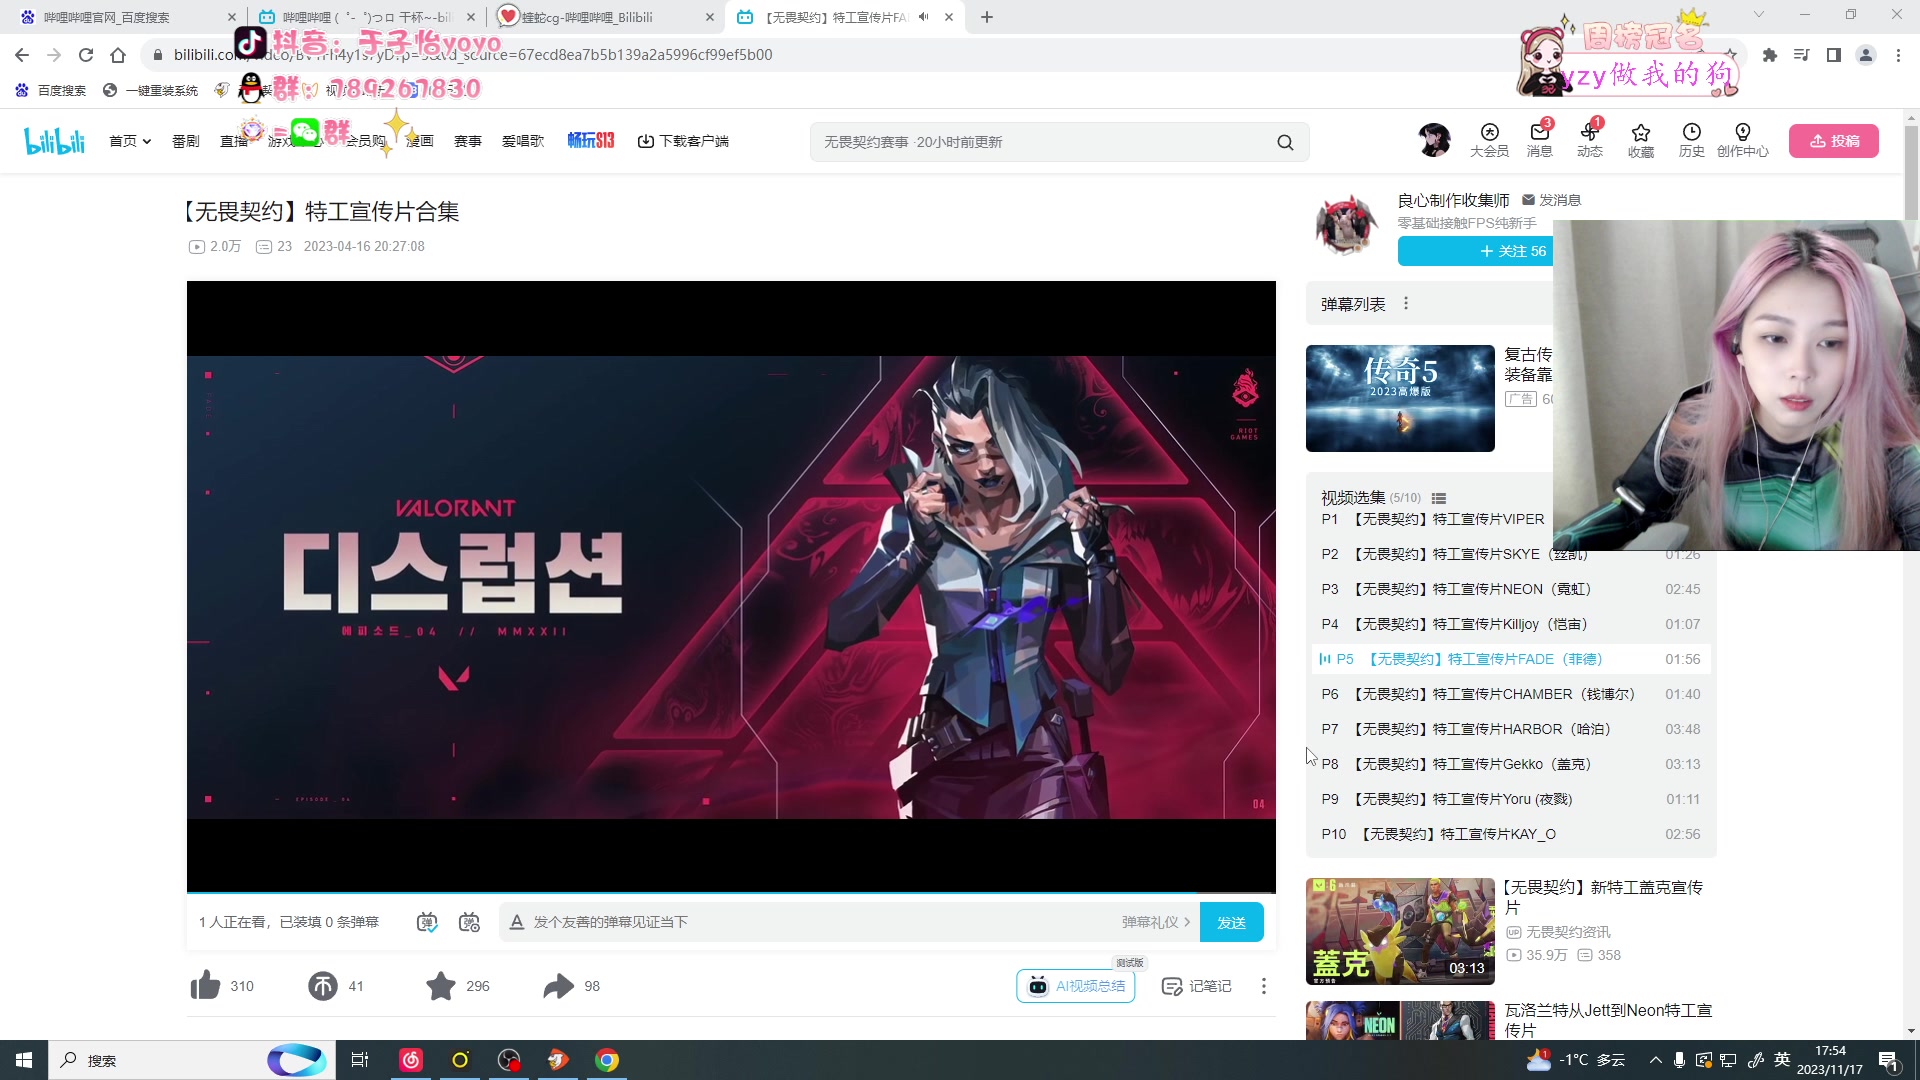Open the 番剧 navigation link
Image resolution: width=1920 pixels, height=1080 pixels.
(185, 141)
